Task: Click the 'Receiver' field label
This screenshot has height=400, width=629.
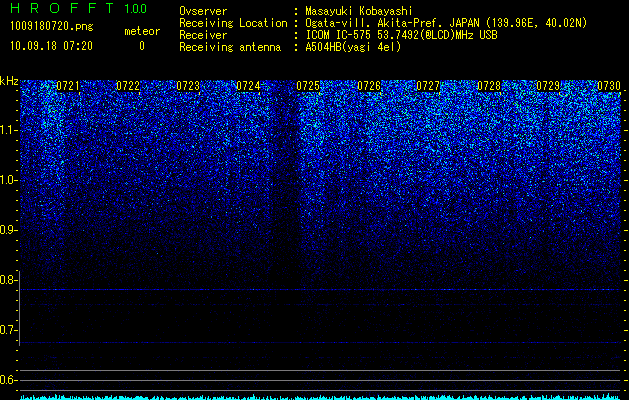Action: click(203, 35)
